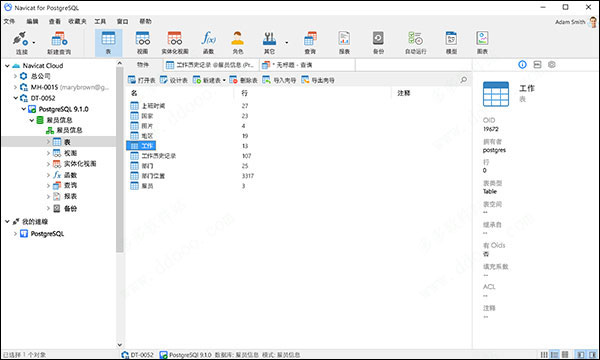This screenshot has height=360, width=600.
Task: Select the 雇员信息 schema tree item
Action: click(64, 130)
